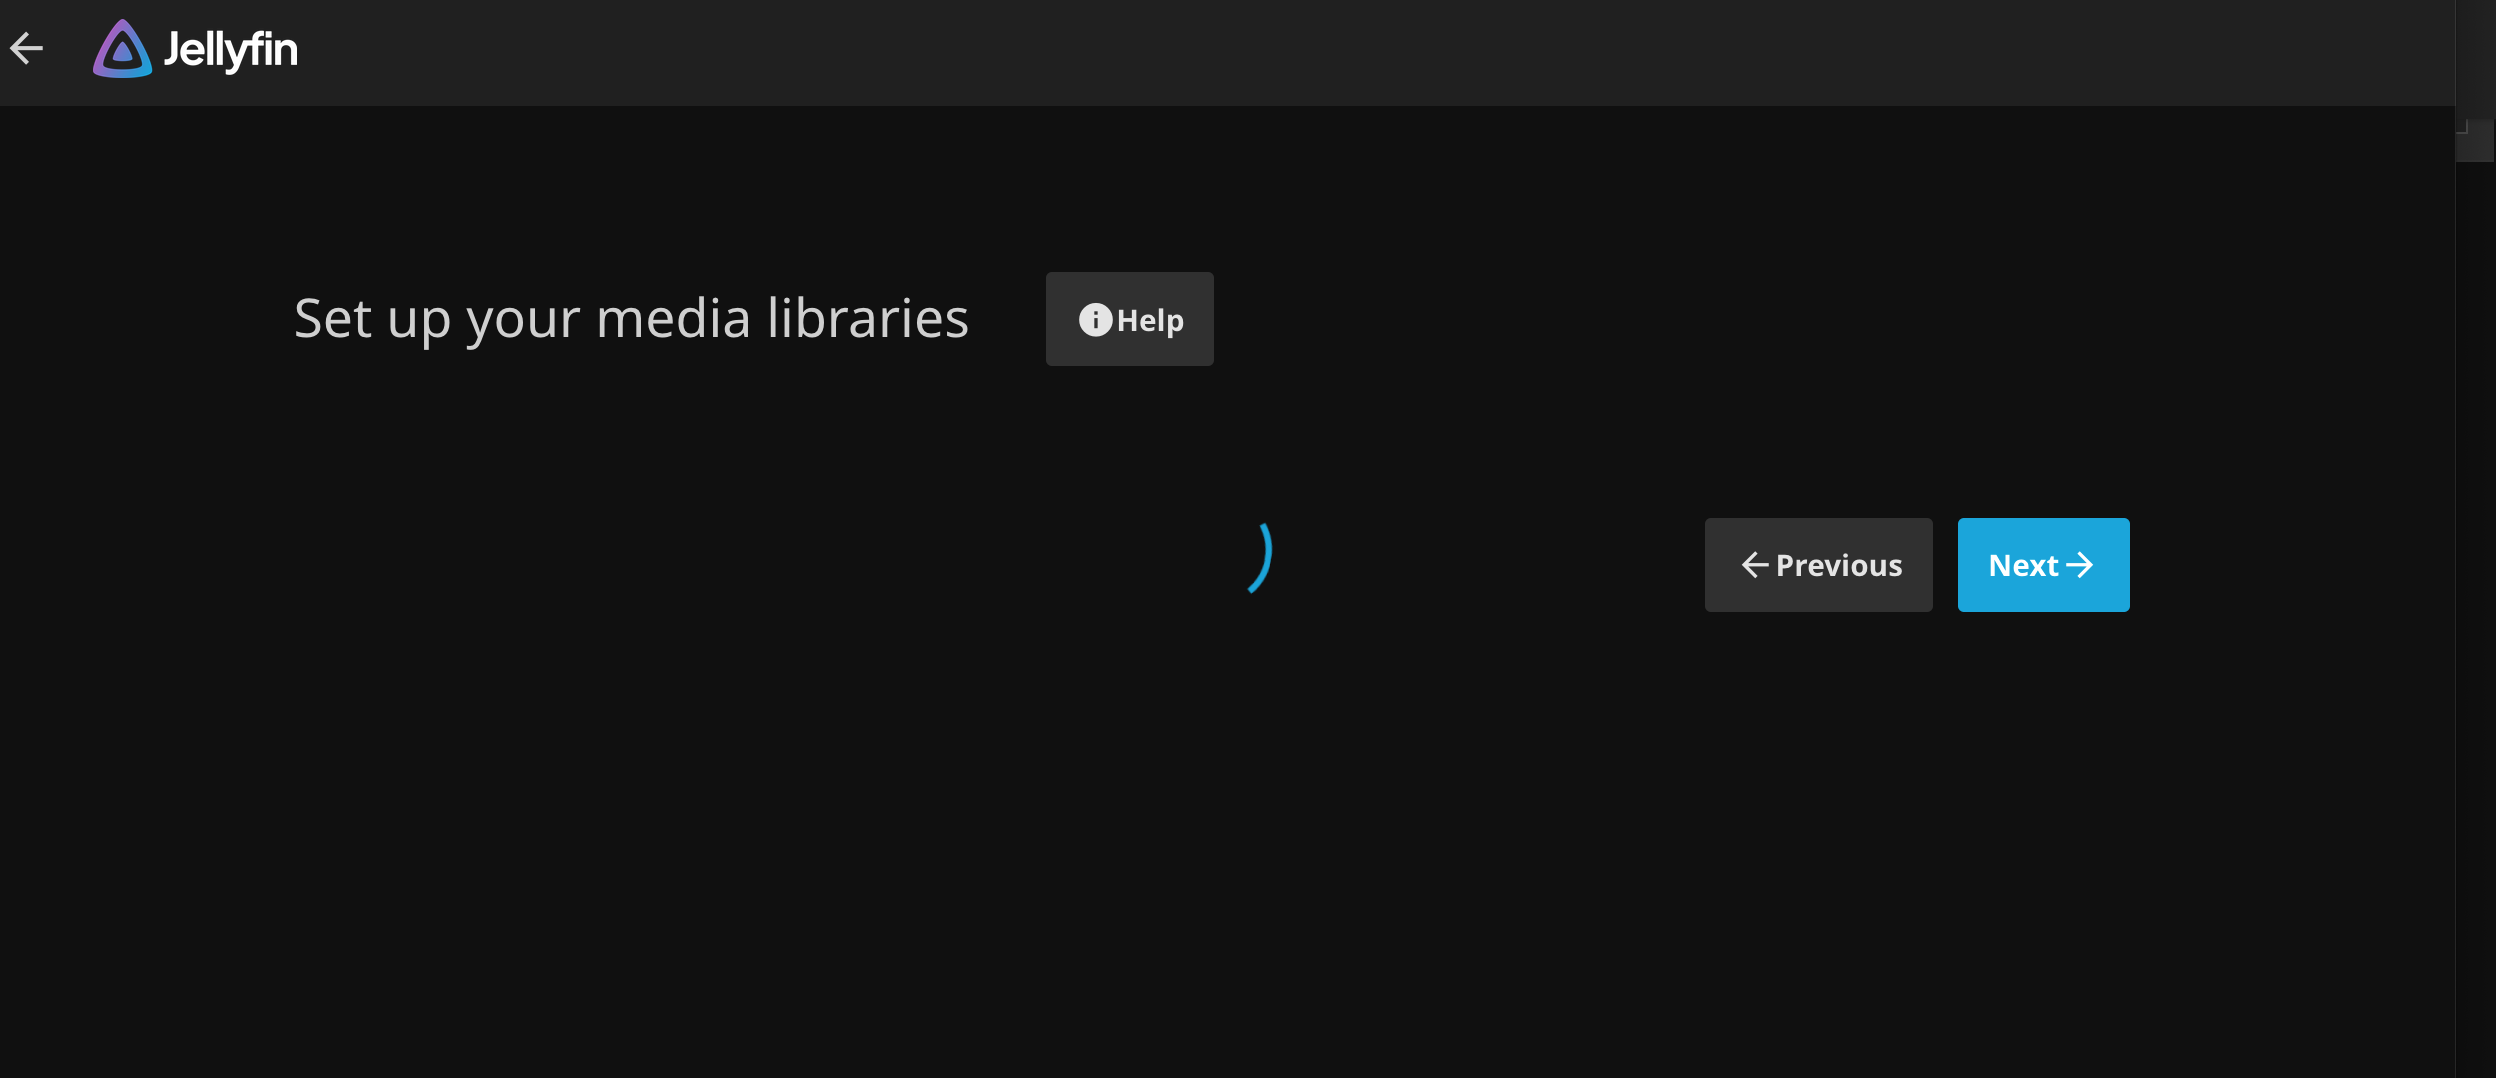
Task: Click the Jellyfin triangle logo
Action: click(x=122, y=49)
